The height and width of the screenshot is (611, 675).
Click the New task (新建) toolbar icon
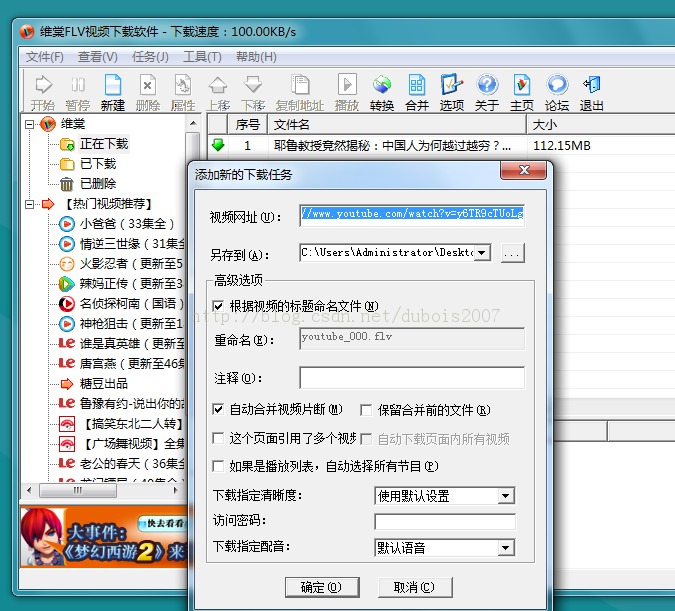(x=113, y=92)
